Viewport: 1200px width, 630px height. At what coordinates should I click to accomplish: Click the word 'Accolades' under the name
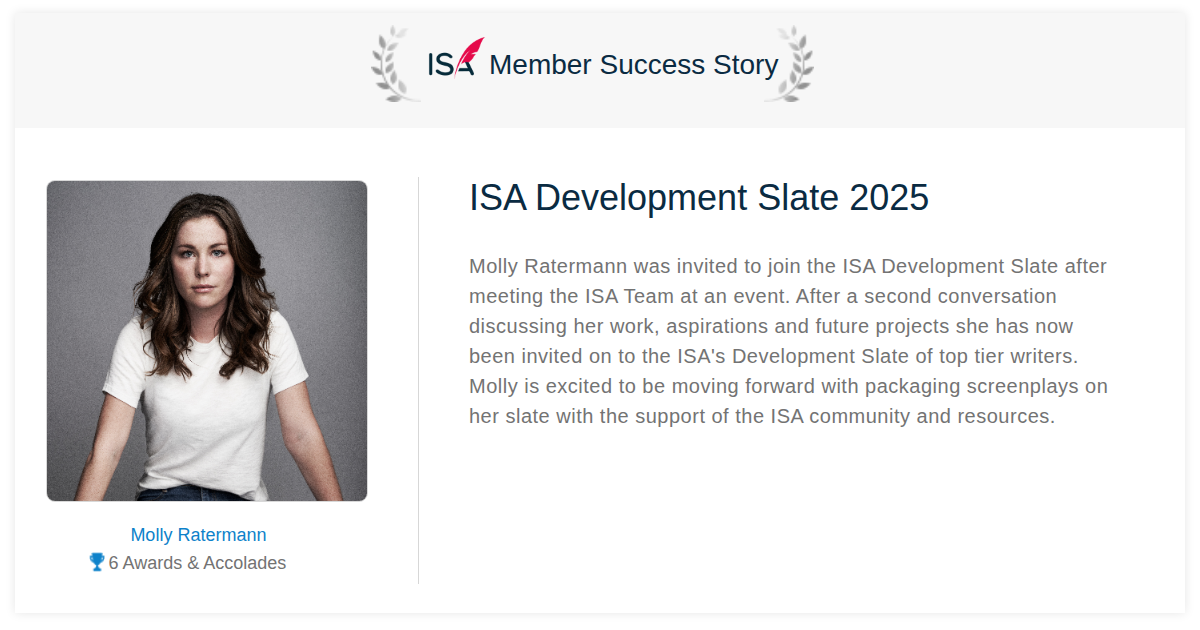244,563
